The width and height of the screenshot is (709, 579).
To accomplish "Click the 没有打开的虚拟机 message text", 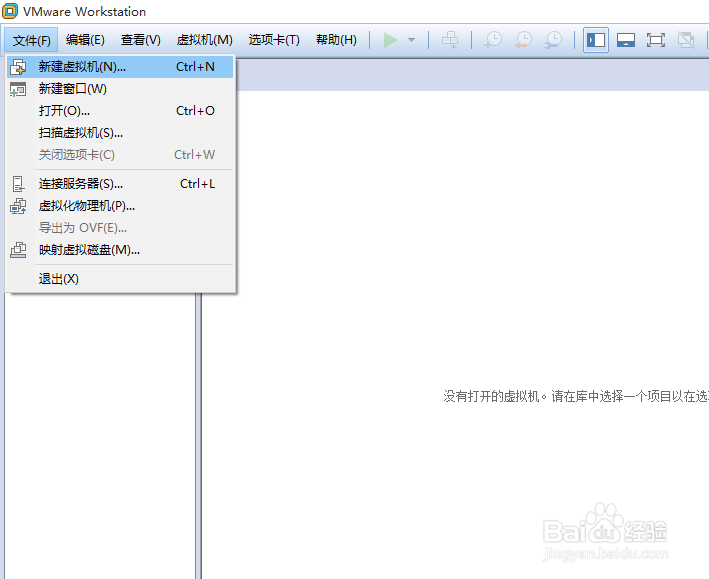I will (576, 397).
